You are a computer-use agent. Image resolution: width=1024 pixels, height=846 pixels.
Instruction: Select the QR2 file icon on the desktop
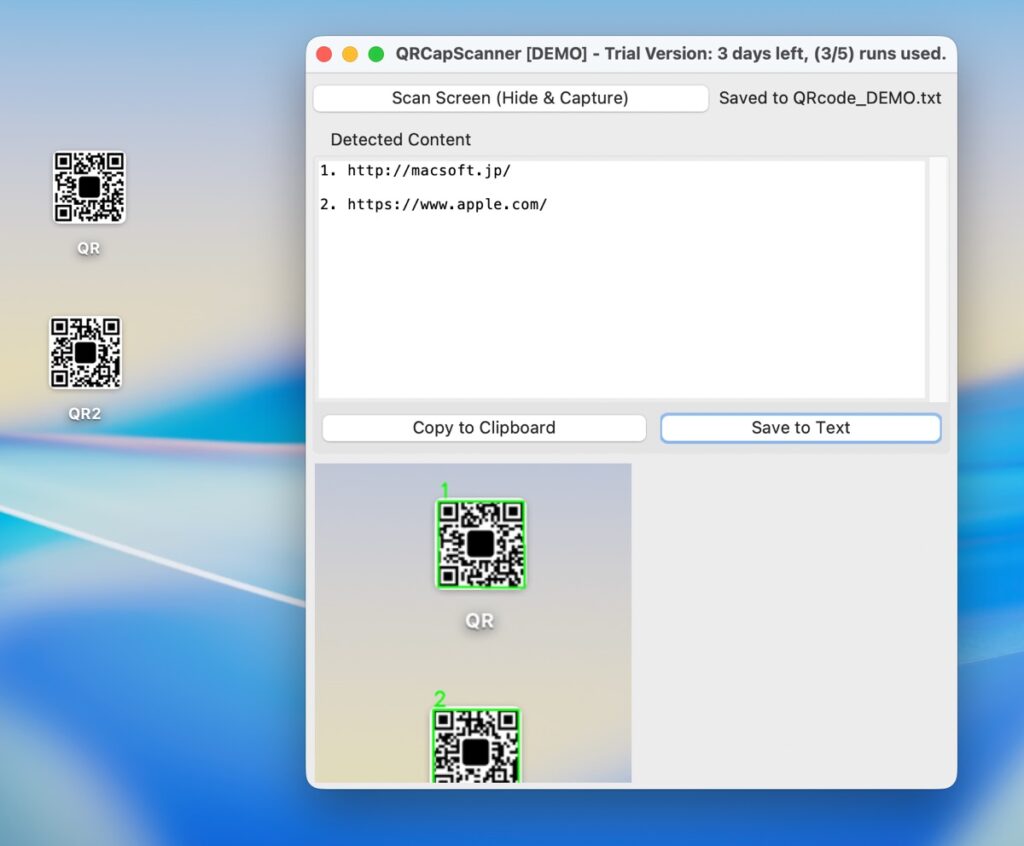[x=85, y=353]
